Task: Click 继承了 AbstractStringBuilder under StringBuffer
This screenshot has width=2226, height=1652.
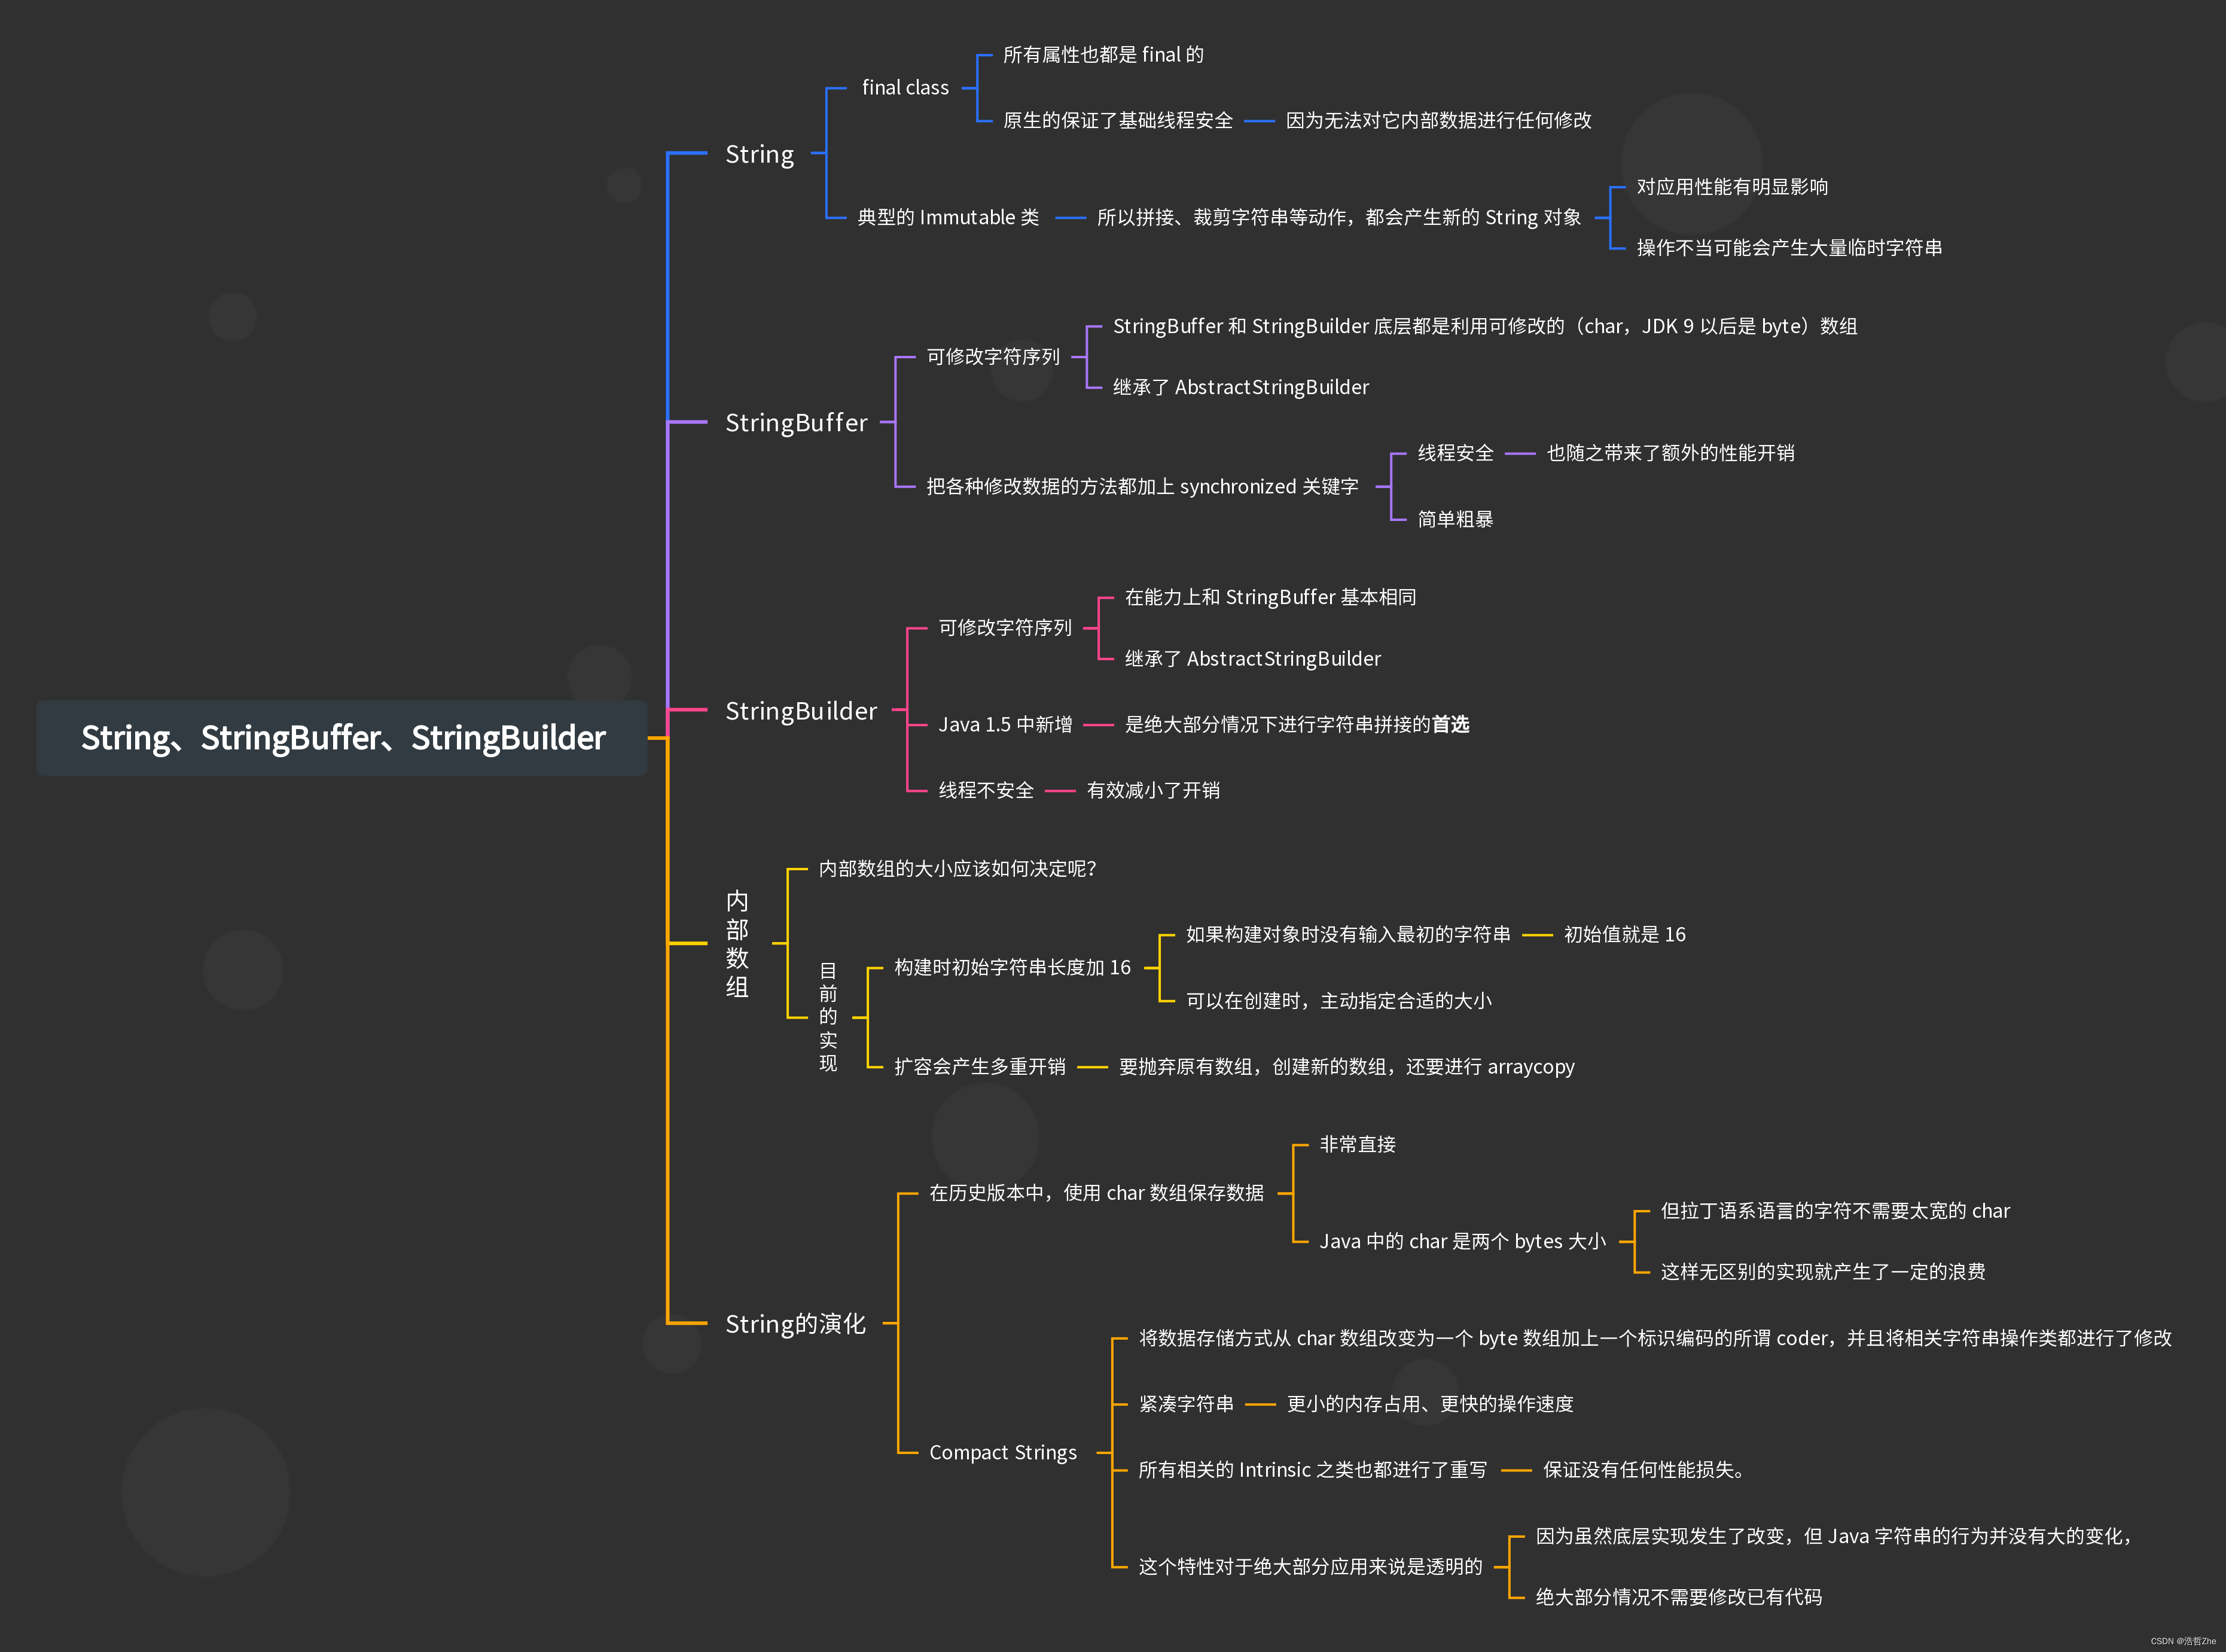Action: [x=1240, y=387]
